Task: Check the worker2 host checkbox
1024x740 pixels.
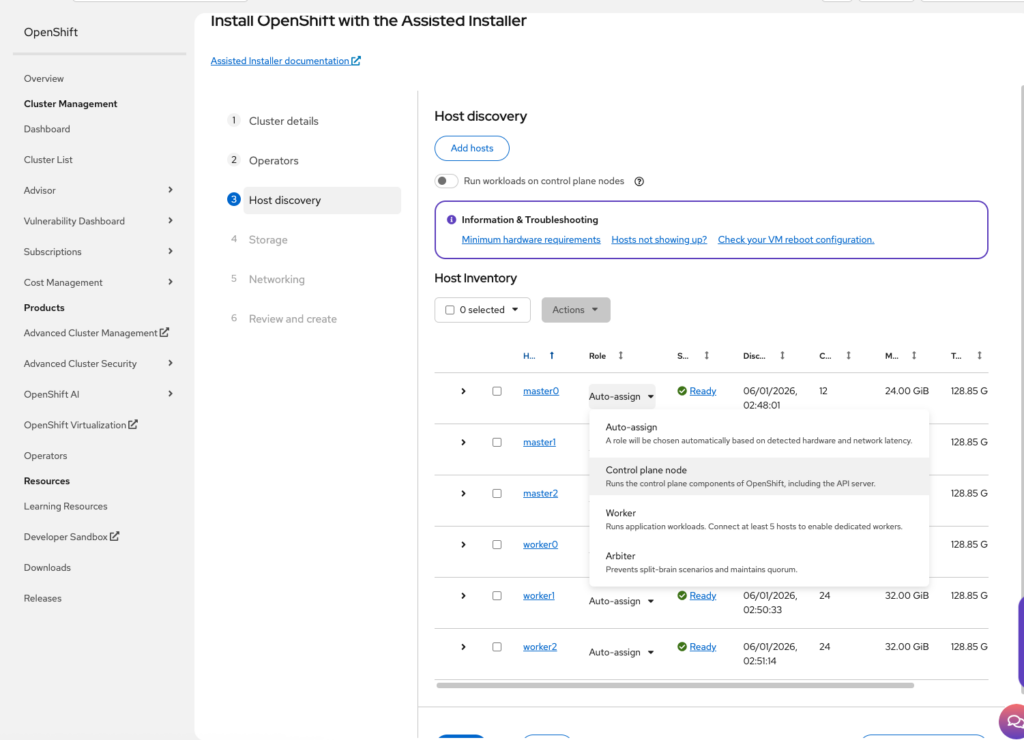Action: pyautogui.click(x=497, y=647)
